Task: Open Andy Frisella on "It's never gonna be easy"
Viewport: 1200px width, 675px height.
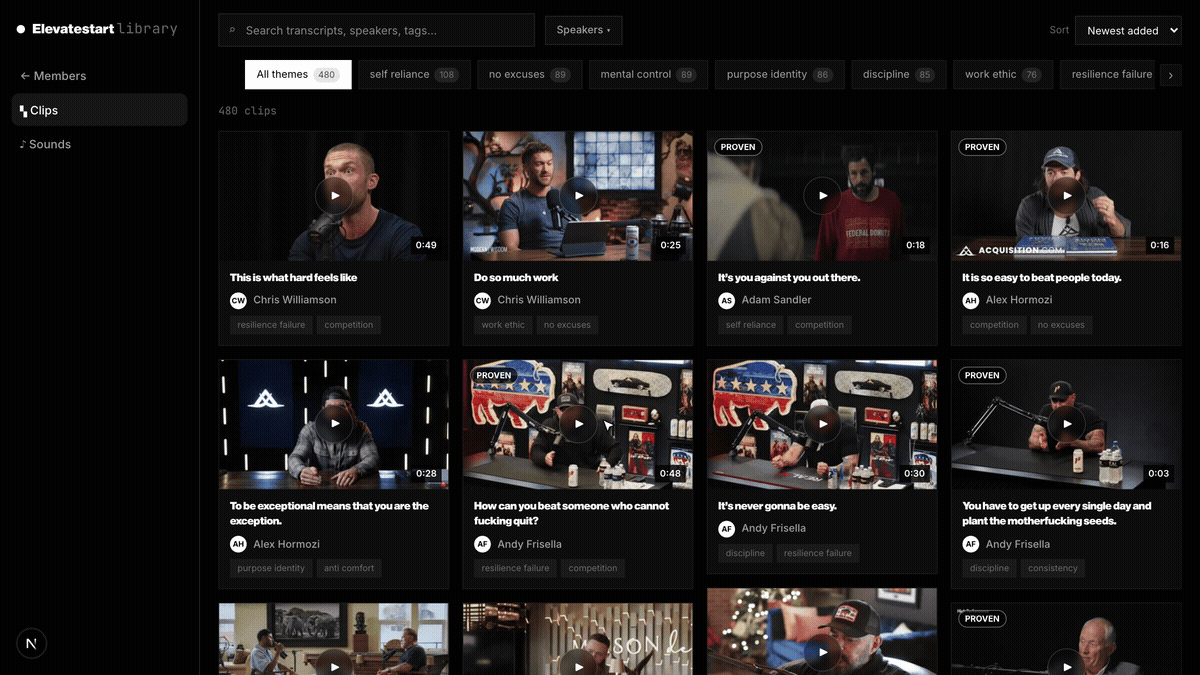Action: point(773,528)
